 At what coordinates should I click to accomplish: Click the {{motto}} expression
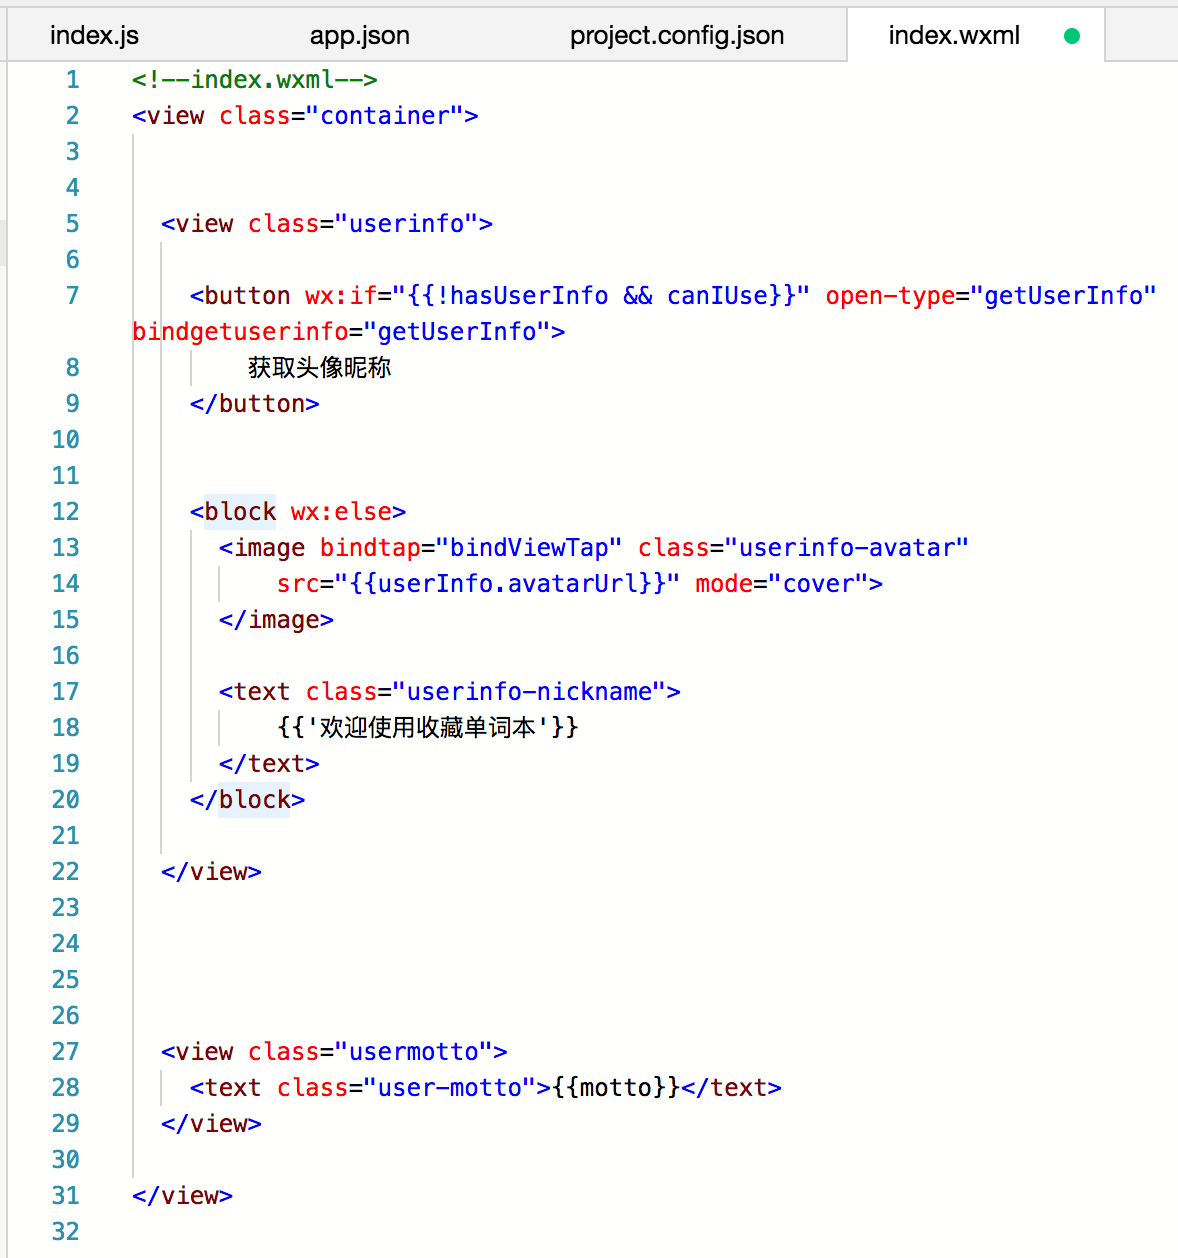pos(616,1088)
